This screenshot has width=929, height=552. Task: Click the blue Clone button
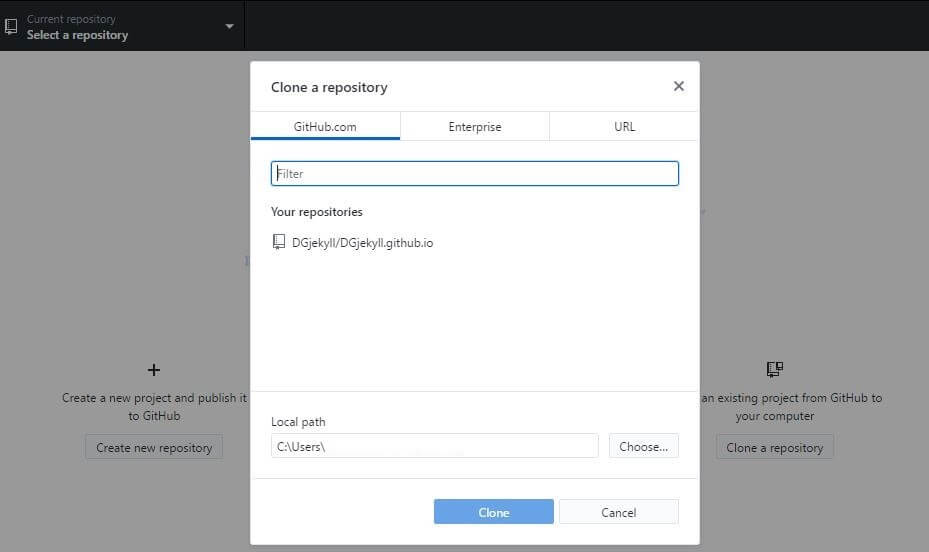(x=494, y=512)
